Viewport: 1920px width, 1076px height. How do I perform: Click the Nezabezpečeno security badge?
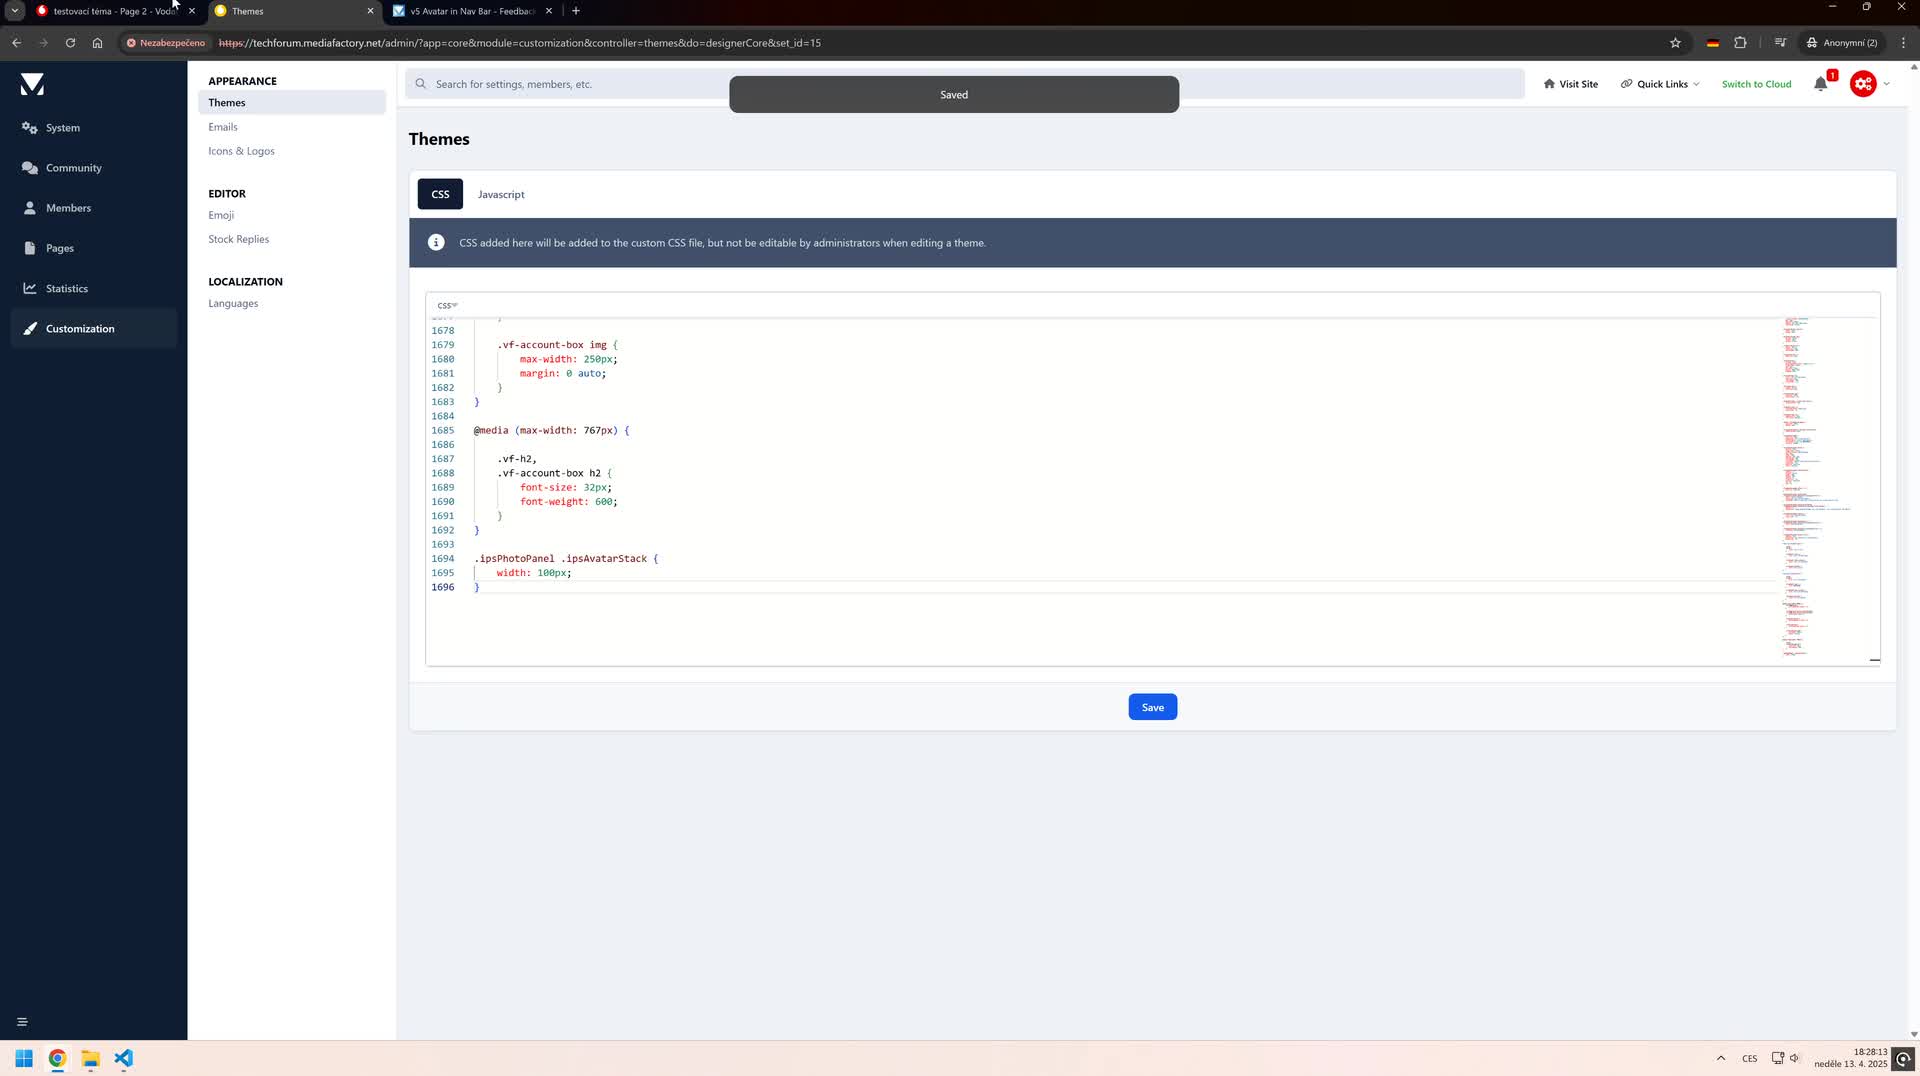coord(166,43)
